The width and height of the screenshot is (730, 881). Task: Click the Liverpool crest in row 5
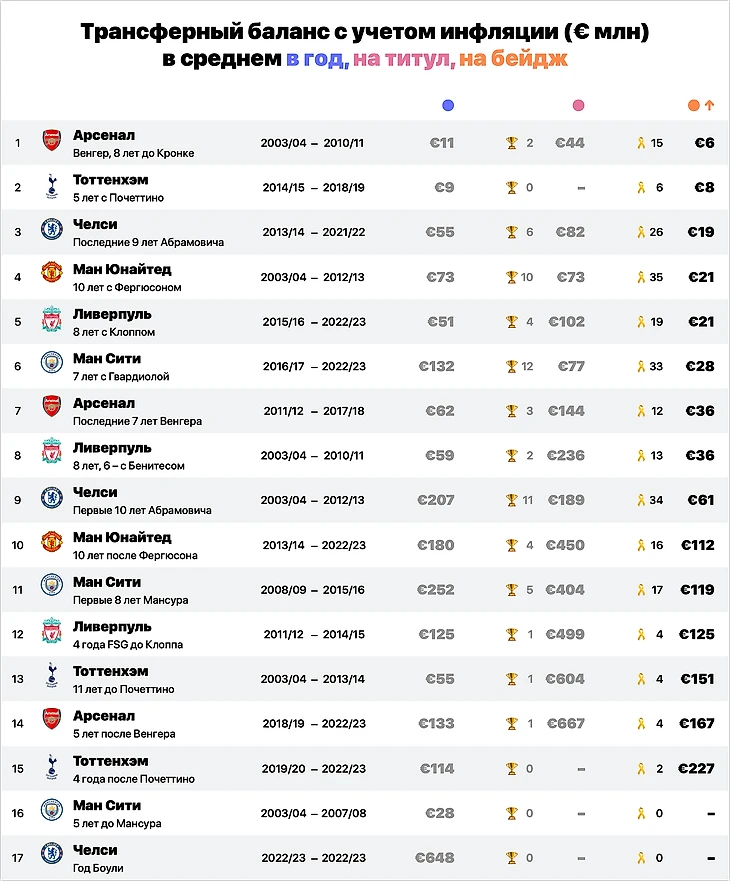[52, 321]
